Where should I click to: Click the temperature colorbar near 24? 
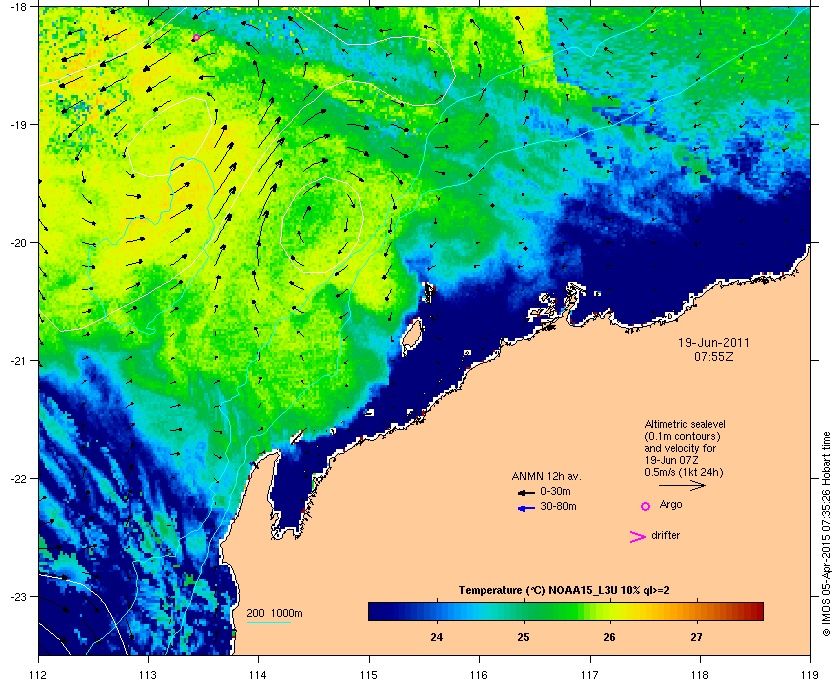pyautogui.click(x=437, y=611)
